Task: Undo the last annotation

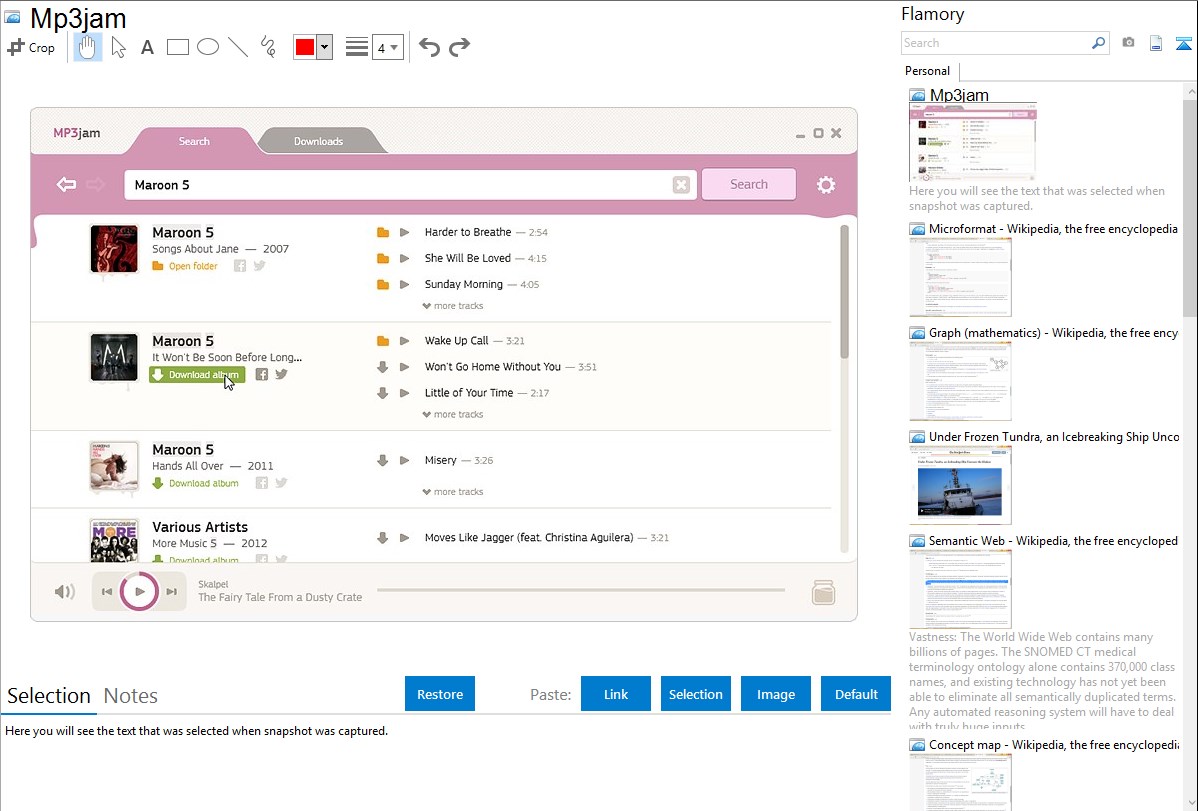Action: pos(429,47)
